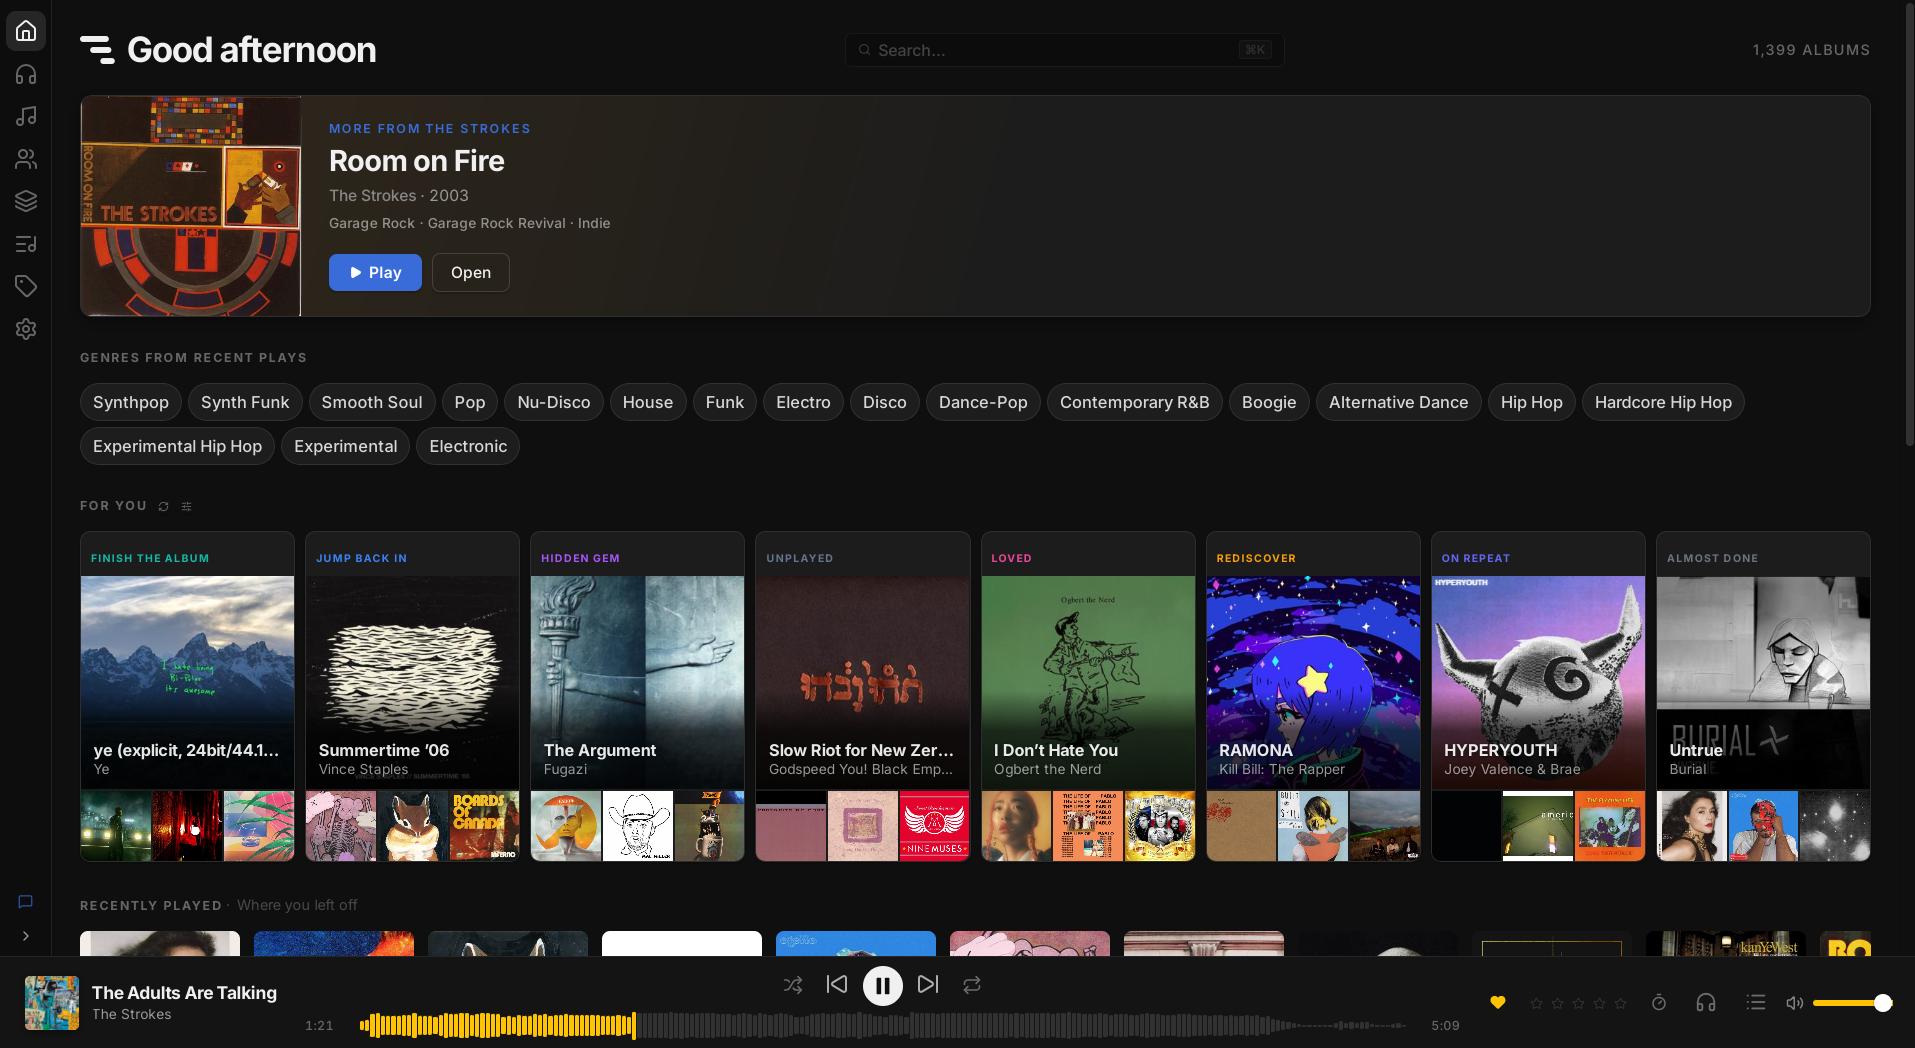Filter by the Alternative Dance genre

point(1398,402)
